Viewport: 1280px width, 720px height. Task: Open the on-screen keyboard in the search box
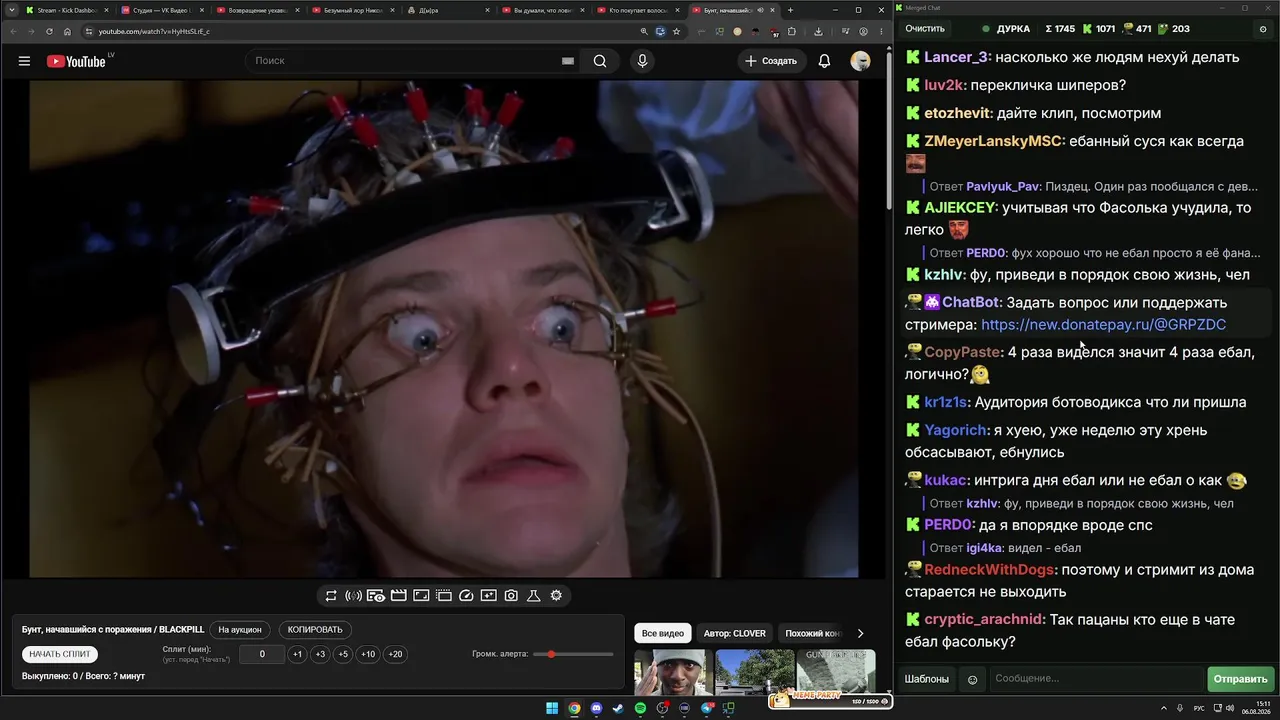point(567,61)
